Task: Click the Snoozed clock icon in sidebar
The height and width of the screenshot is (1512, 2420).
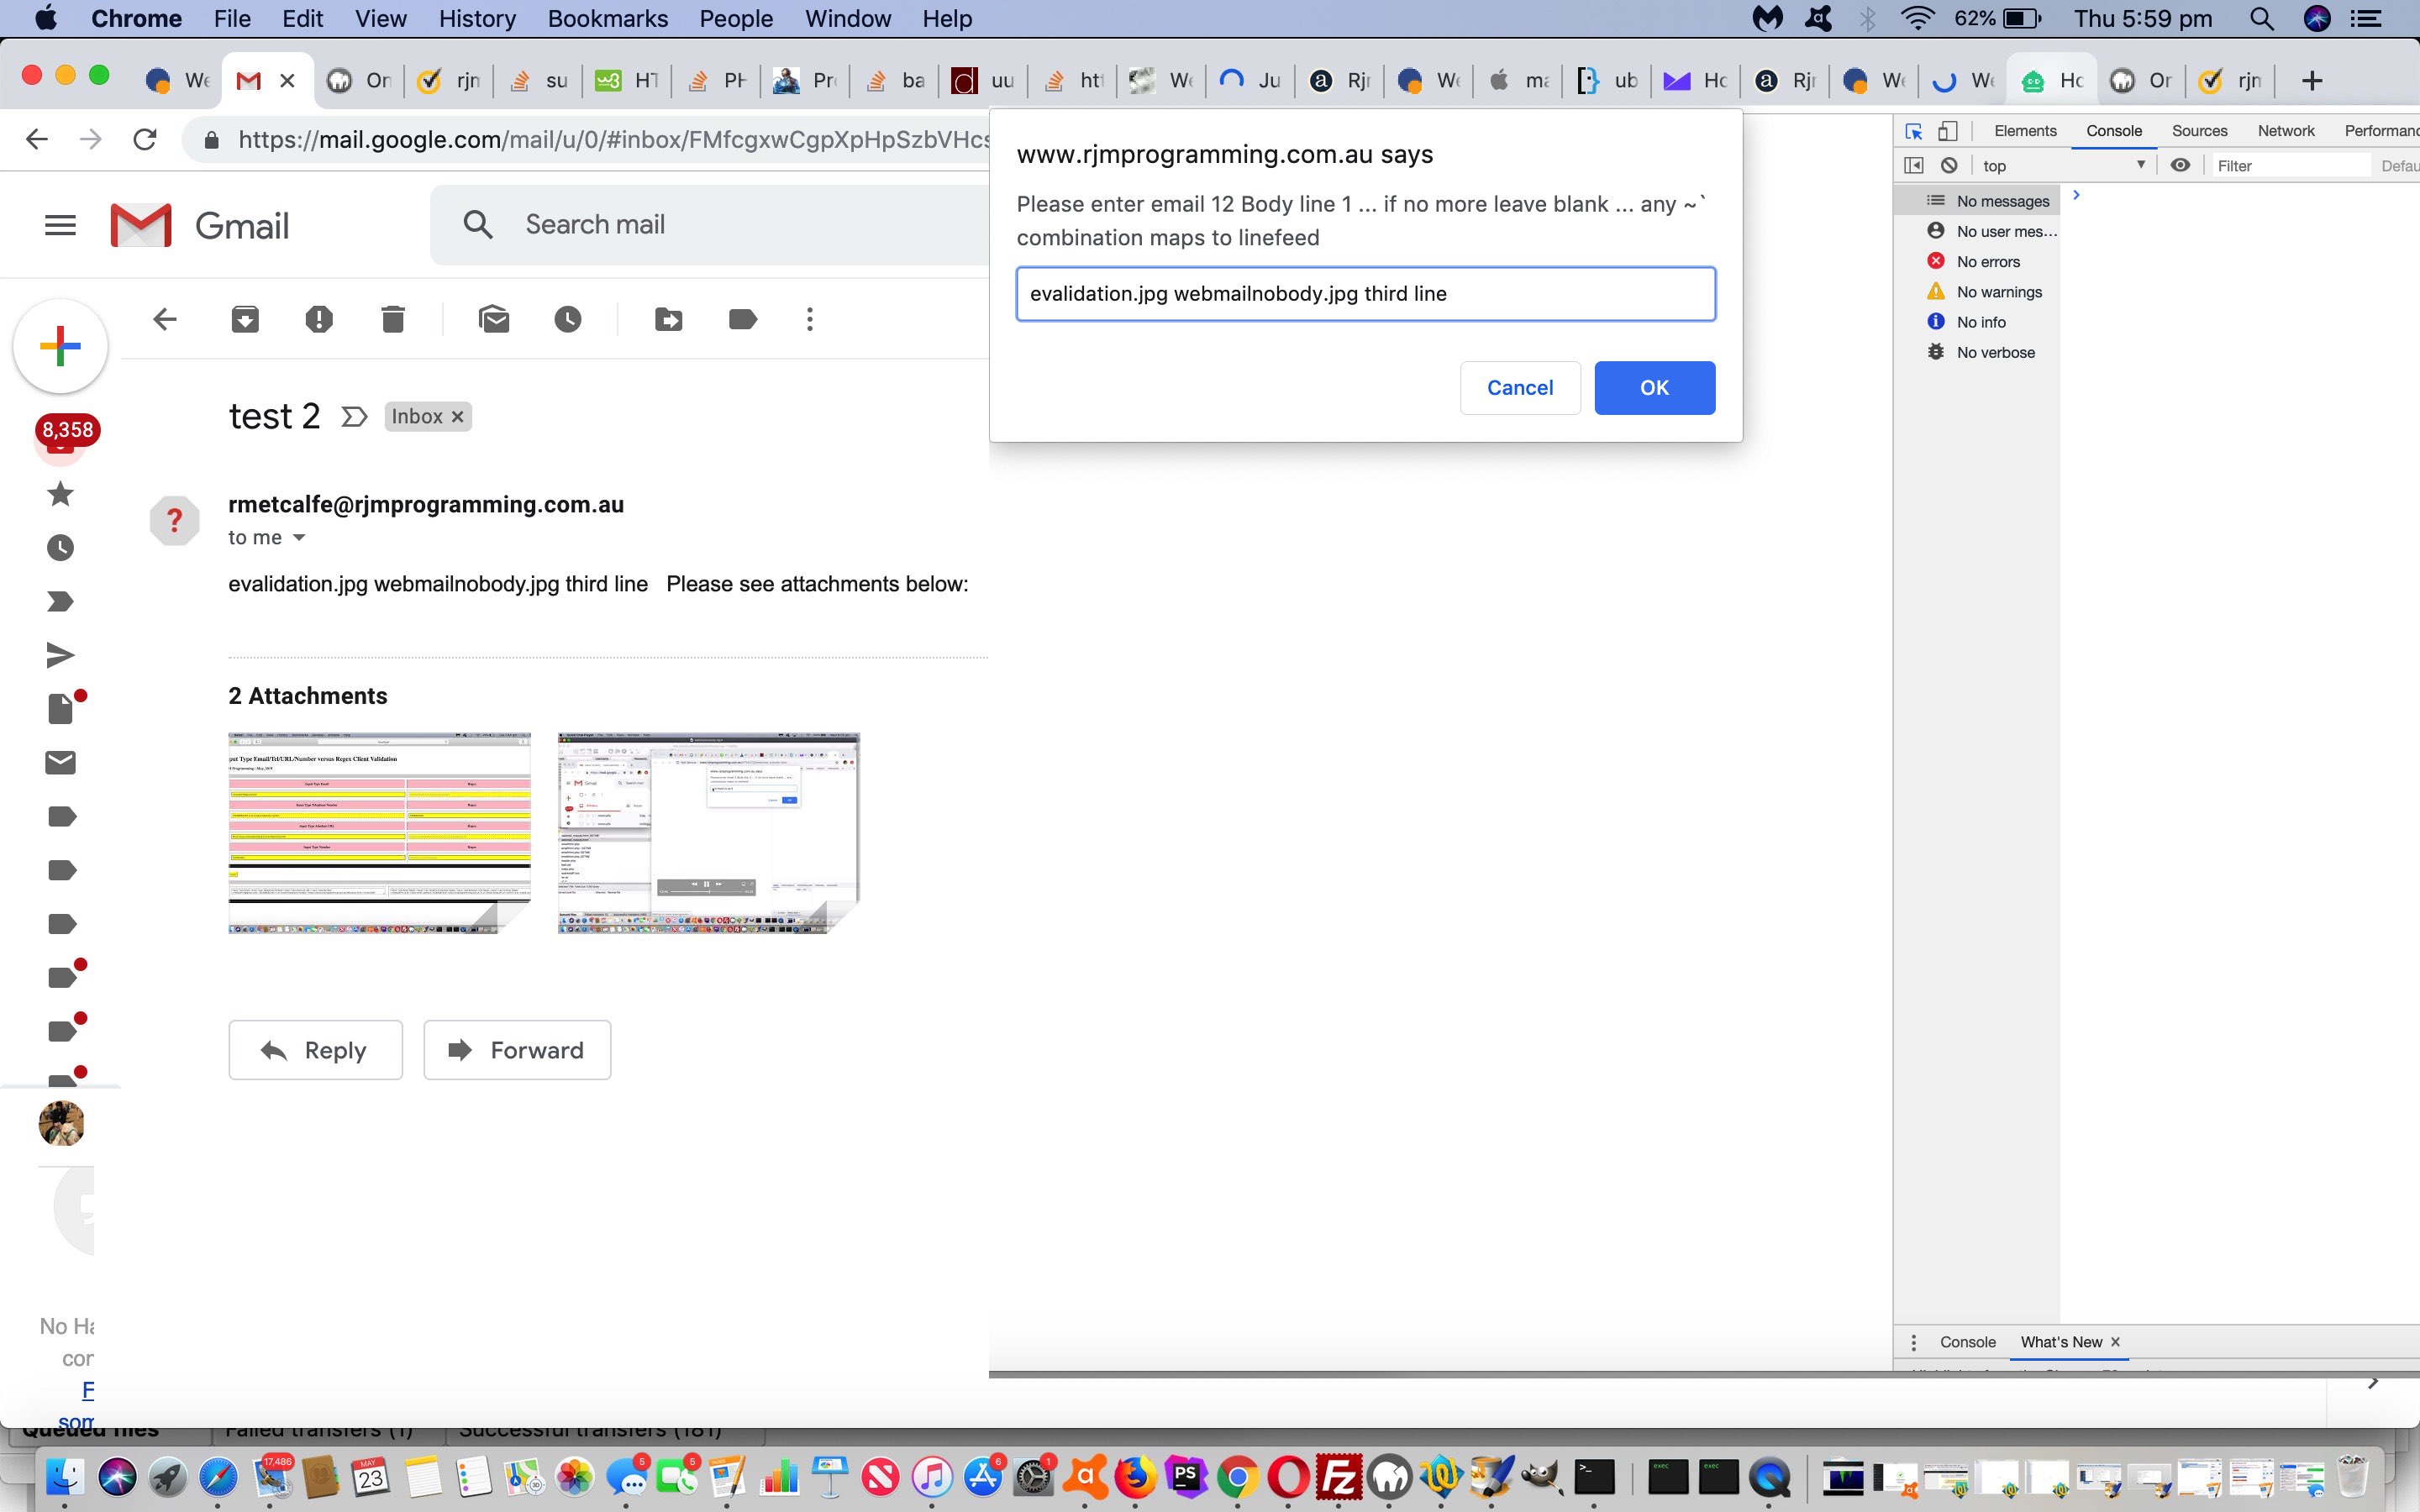Action: [x=61, y=548]
